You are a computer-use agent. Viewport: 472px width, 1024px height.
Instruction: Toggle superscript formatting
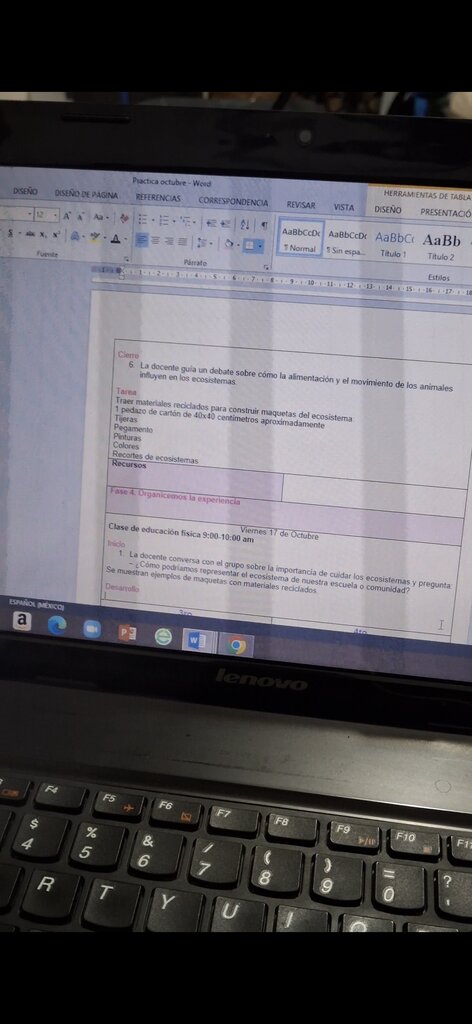pyautogui.click(x=55, y=234)
